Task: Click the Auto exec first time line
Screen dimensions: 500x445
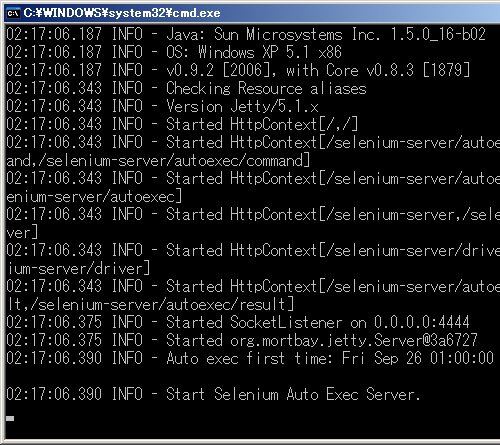Action: tap(250, 358)
